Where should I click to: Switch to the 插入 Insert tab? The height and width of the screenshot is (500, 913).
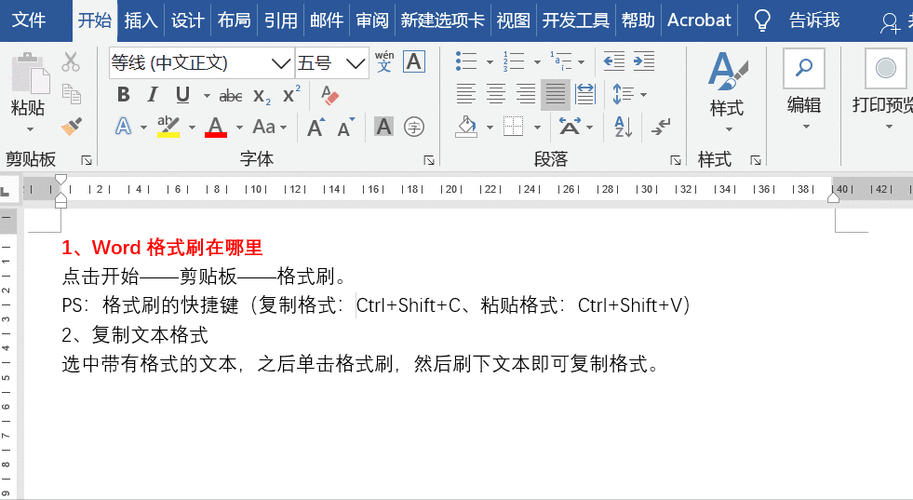coord(141,20)
